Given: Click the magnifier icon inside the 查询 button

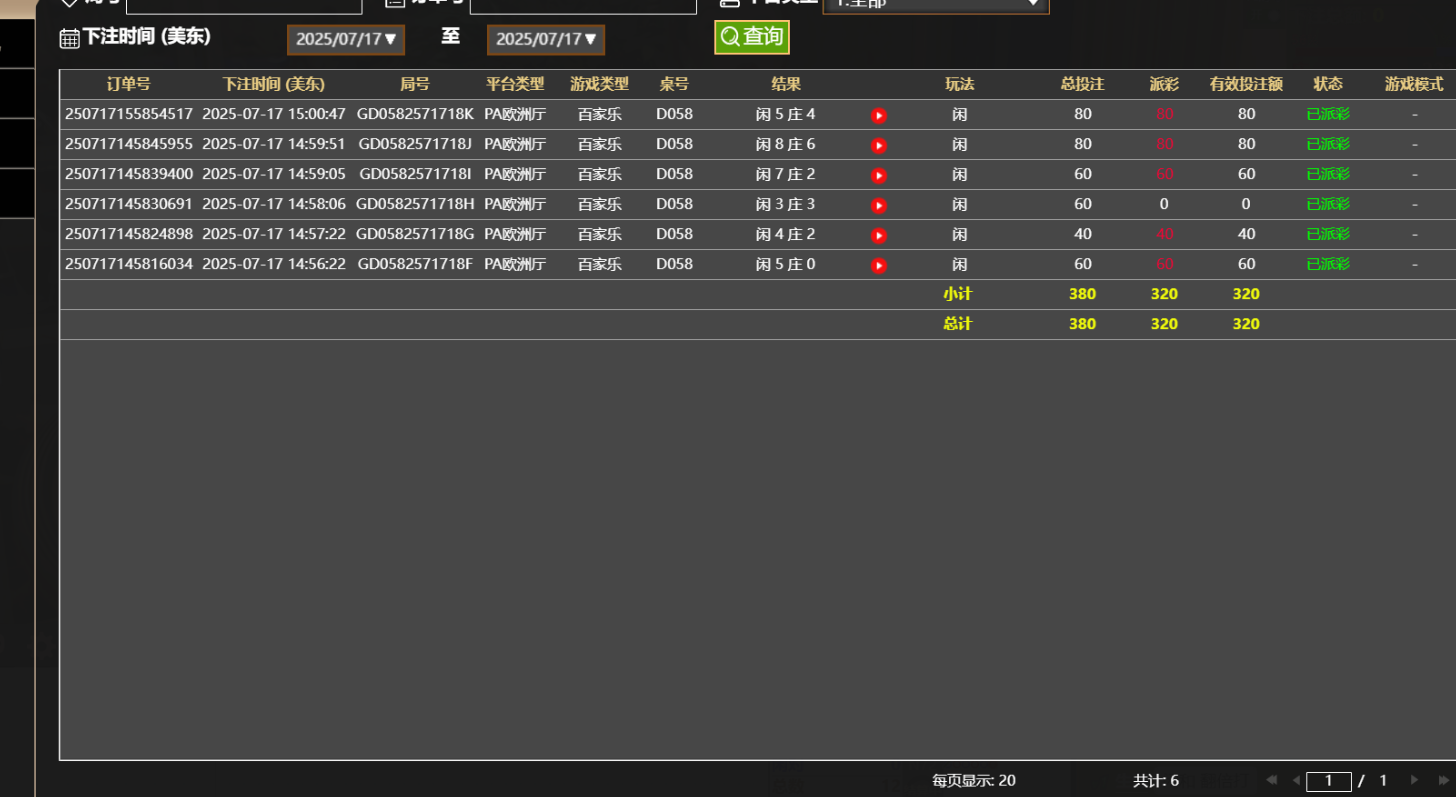Looking at the screenshot, I should point(729,35).
